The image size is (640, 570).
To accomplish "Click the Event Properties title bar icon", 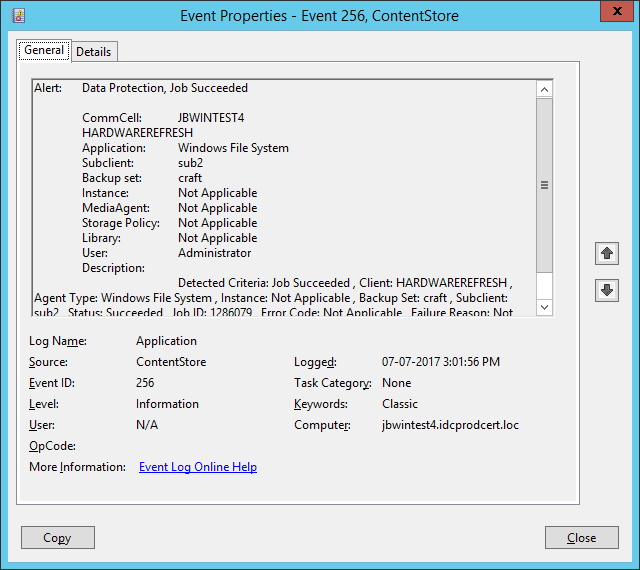I will point(19,15).
